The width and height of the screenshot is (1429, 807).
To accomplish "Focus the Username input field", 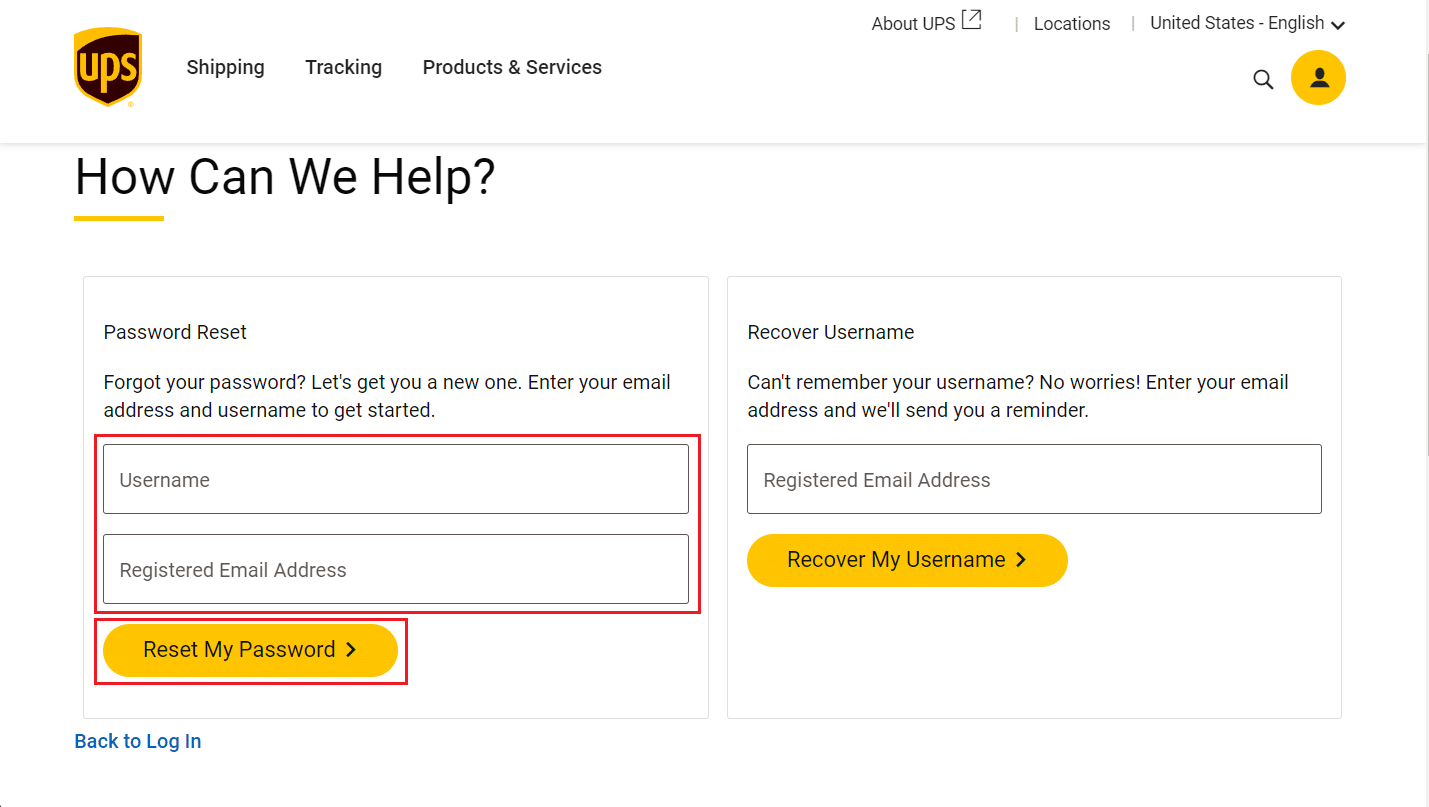I will [x=396, y=479].
